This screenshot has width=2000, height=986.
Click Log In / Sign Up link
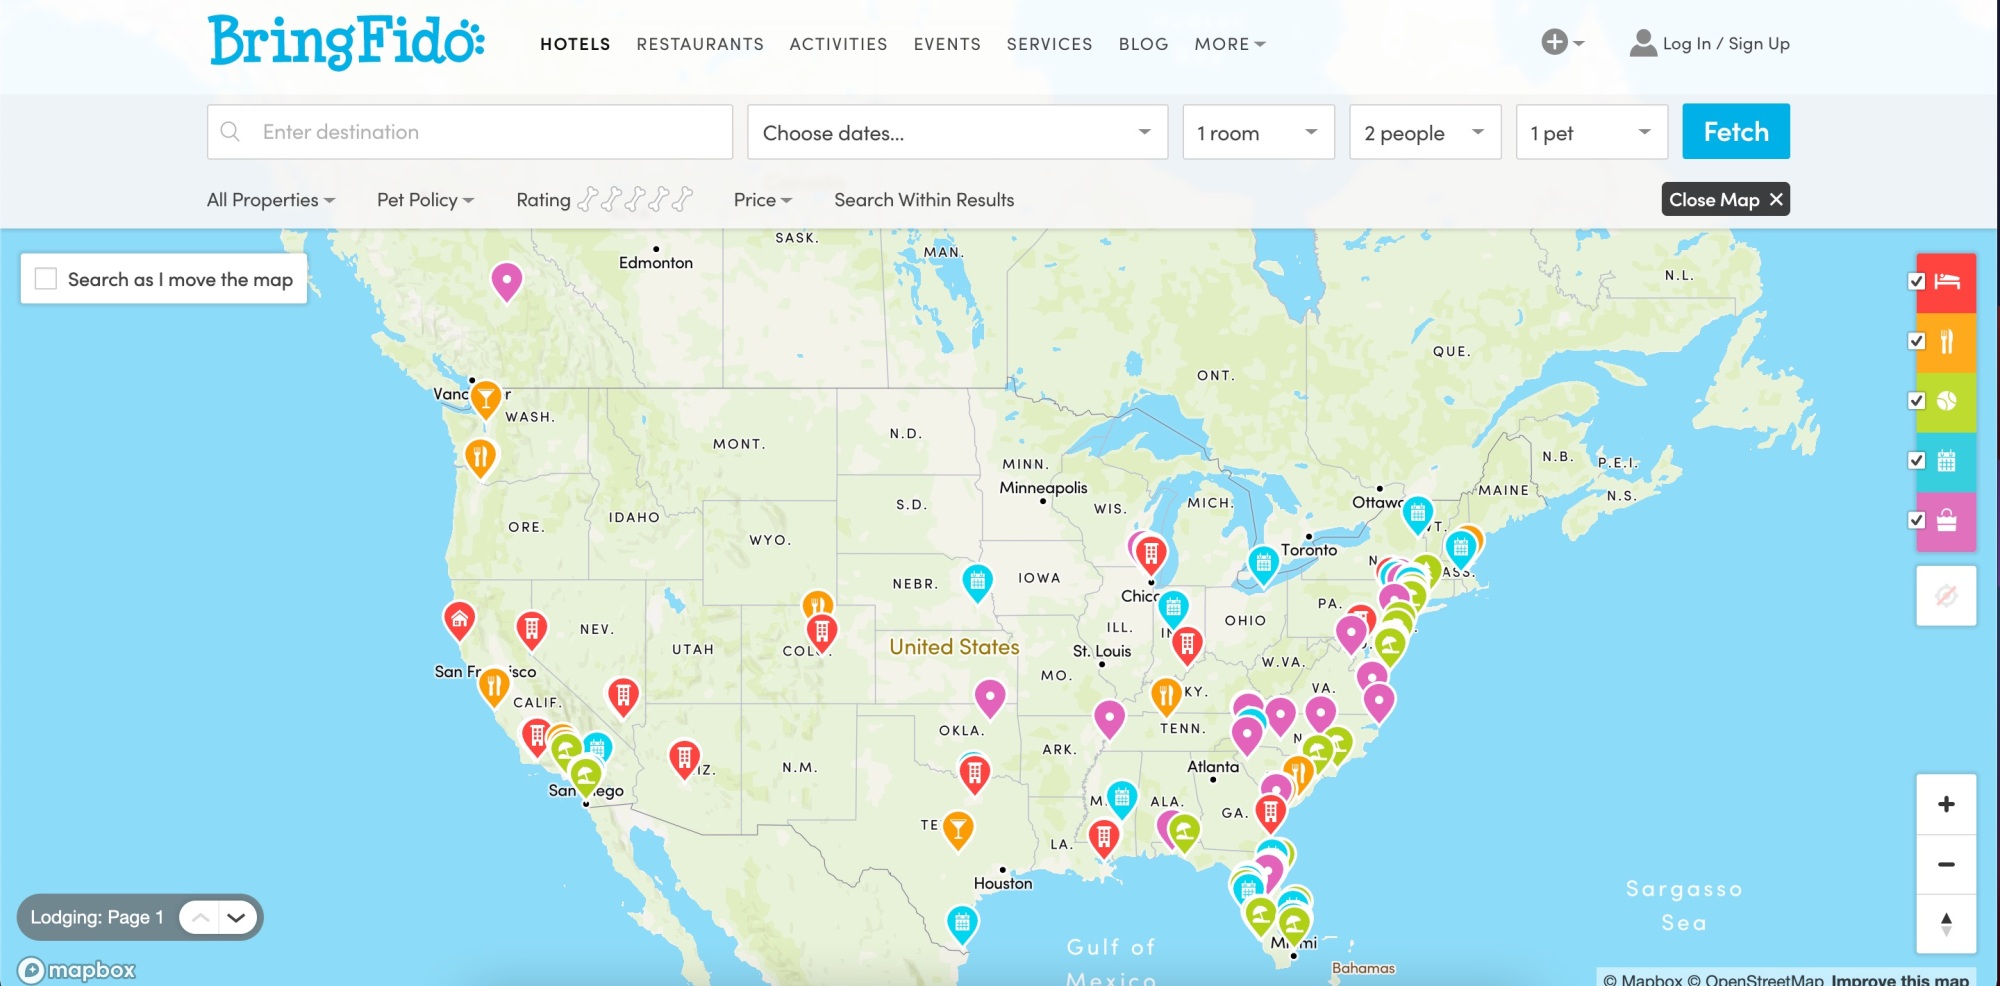pos(1726,44)
